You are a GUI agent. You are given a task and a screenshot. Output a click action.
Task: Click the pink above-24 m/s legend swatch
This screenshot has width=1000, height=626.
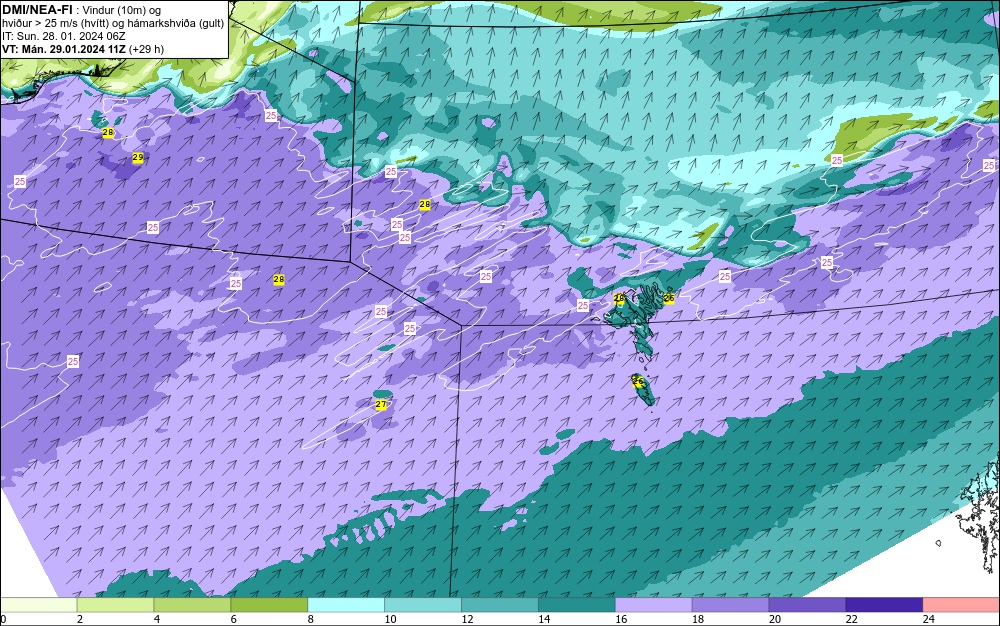click(x=961, y=605)
